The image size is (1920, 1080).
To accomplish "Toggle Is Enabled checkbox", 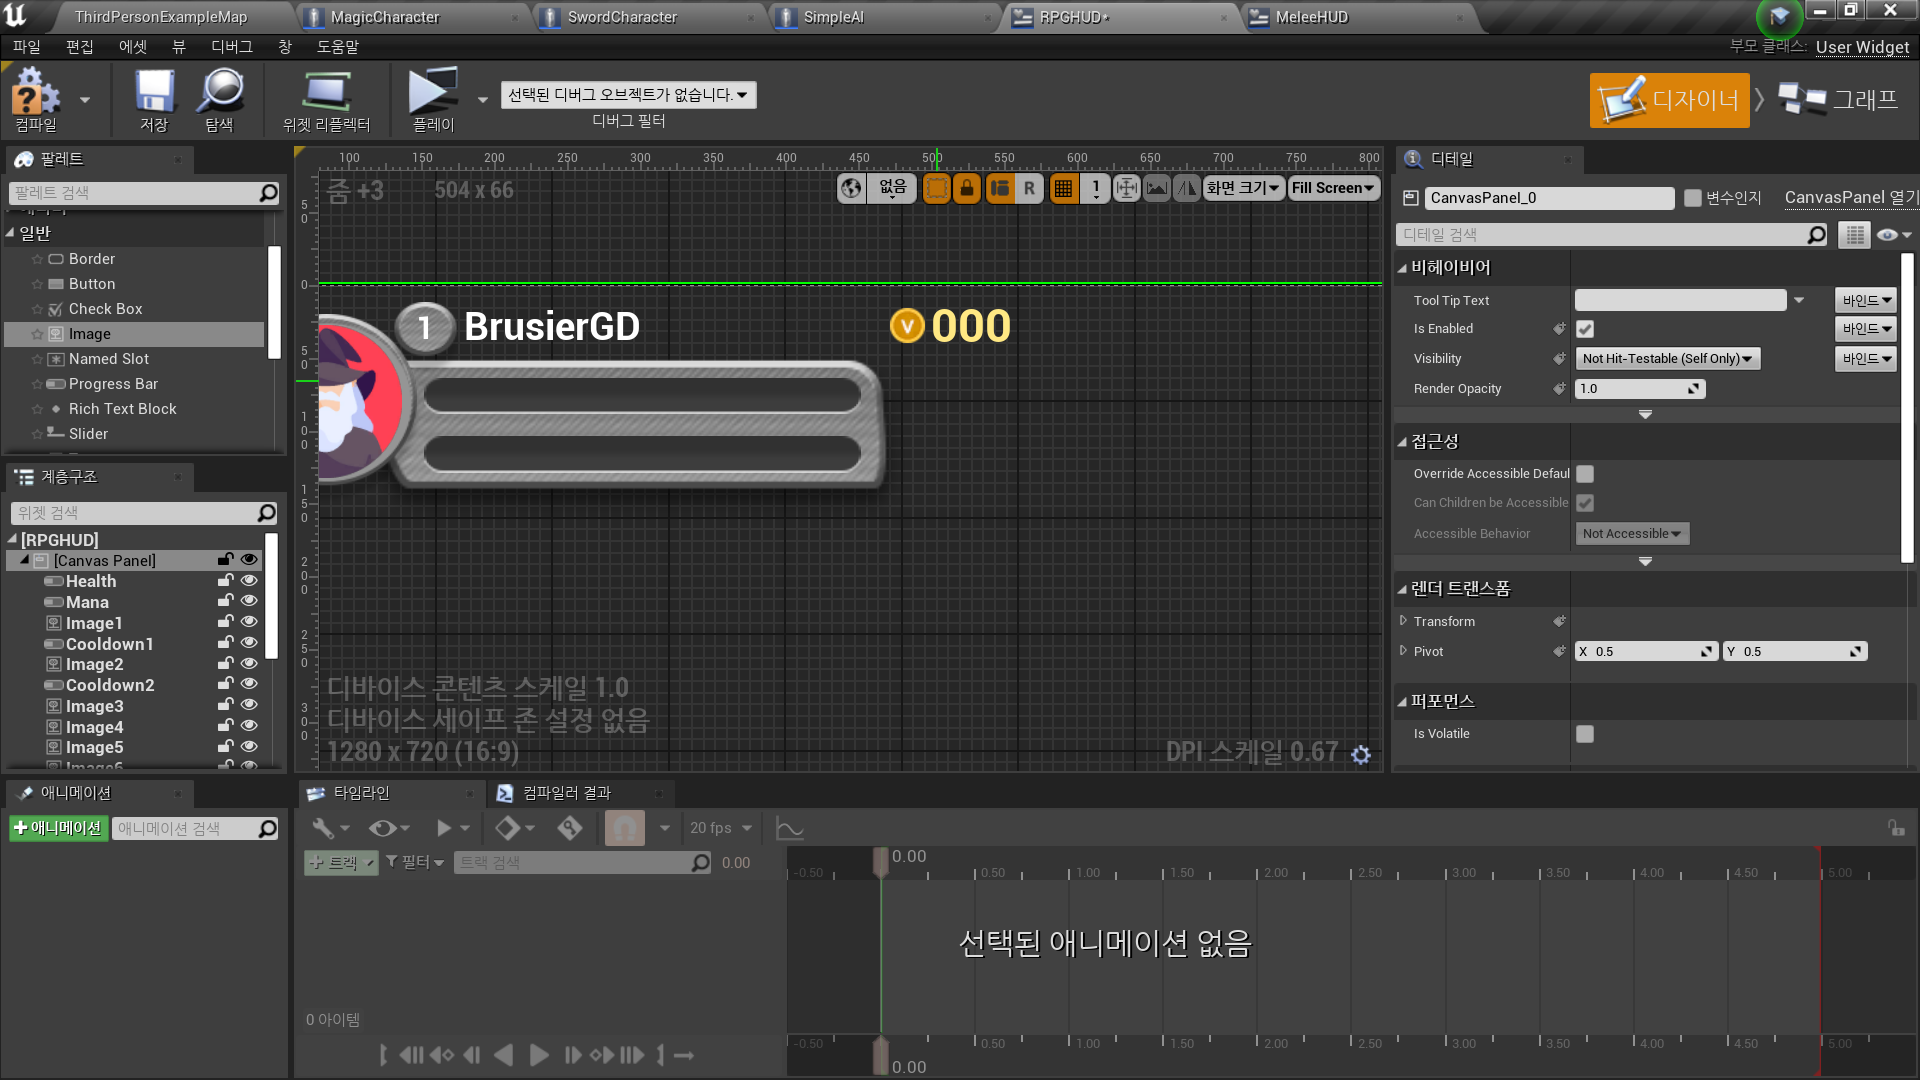I will [1585, 329].
